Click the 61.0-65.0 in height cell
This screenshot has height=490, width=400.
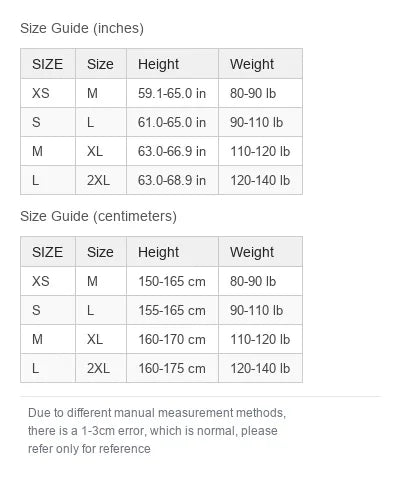[x=172, y=122]
